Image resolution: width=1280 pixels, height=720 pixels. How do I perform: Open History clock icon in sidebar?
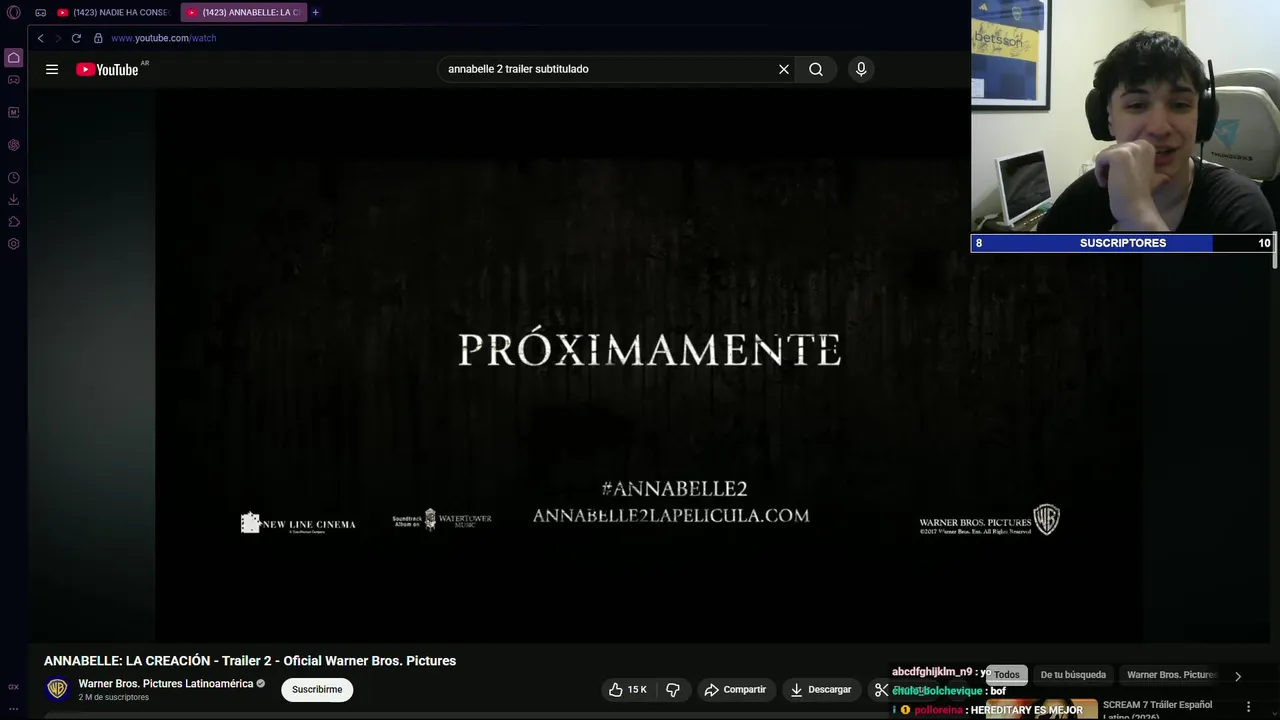pyautogui.click(x=14, y=178)
